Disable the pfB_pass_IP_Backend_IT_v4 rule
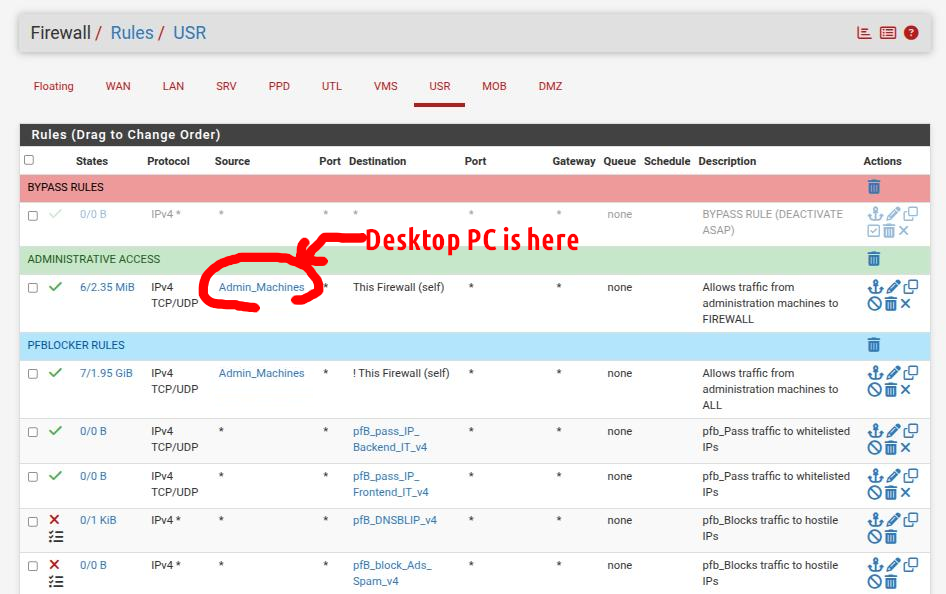Image resolution: width=946 pixels, height=594 pixels. (x=875, y=448)
